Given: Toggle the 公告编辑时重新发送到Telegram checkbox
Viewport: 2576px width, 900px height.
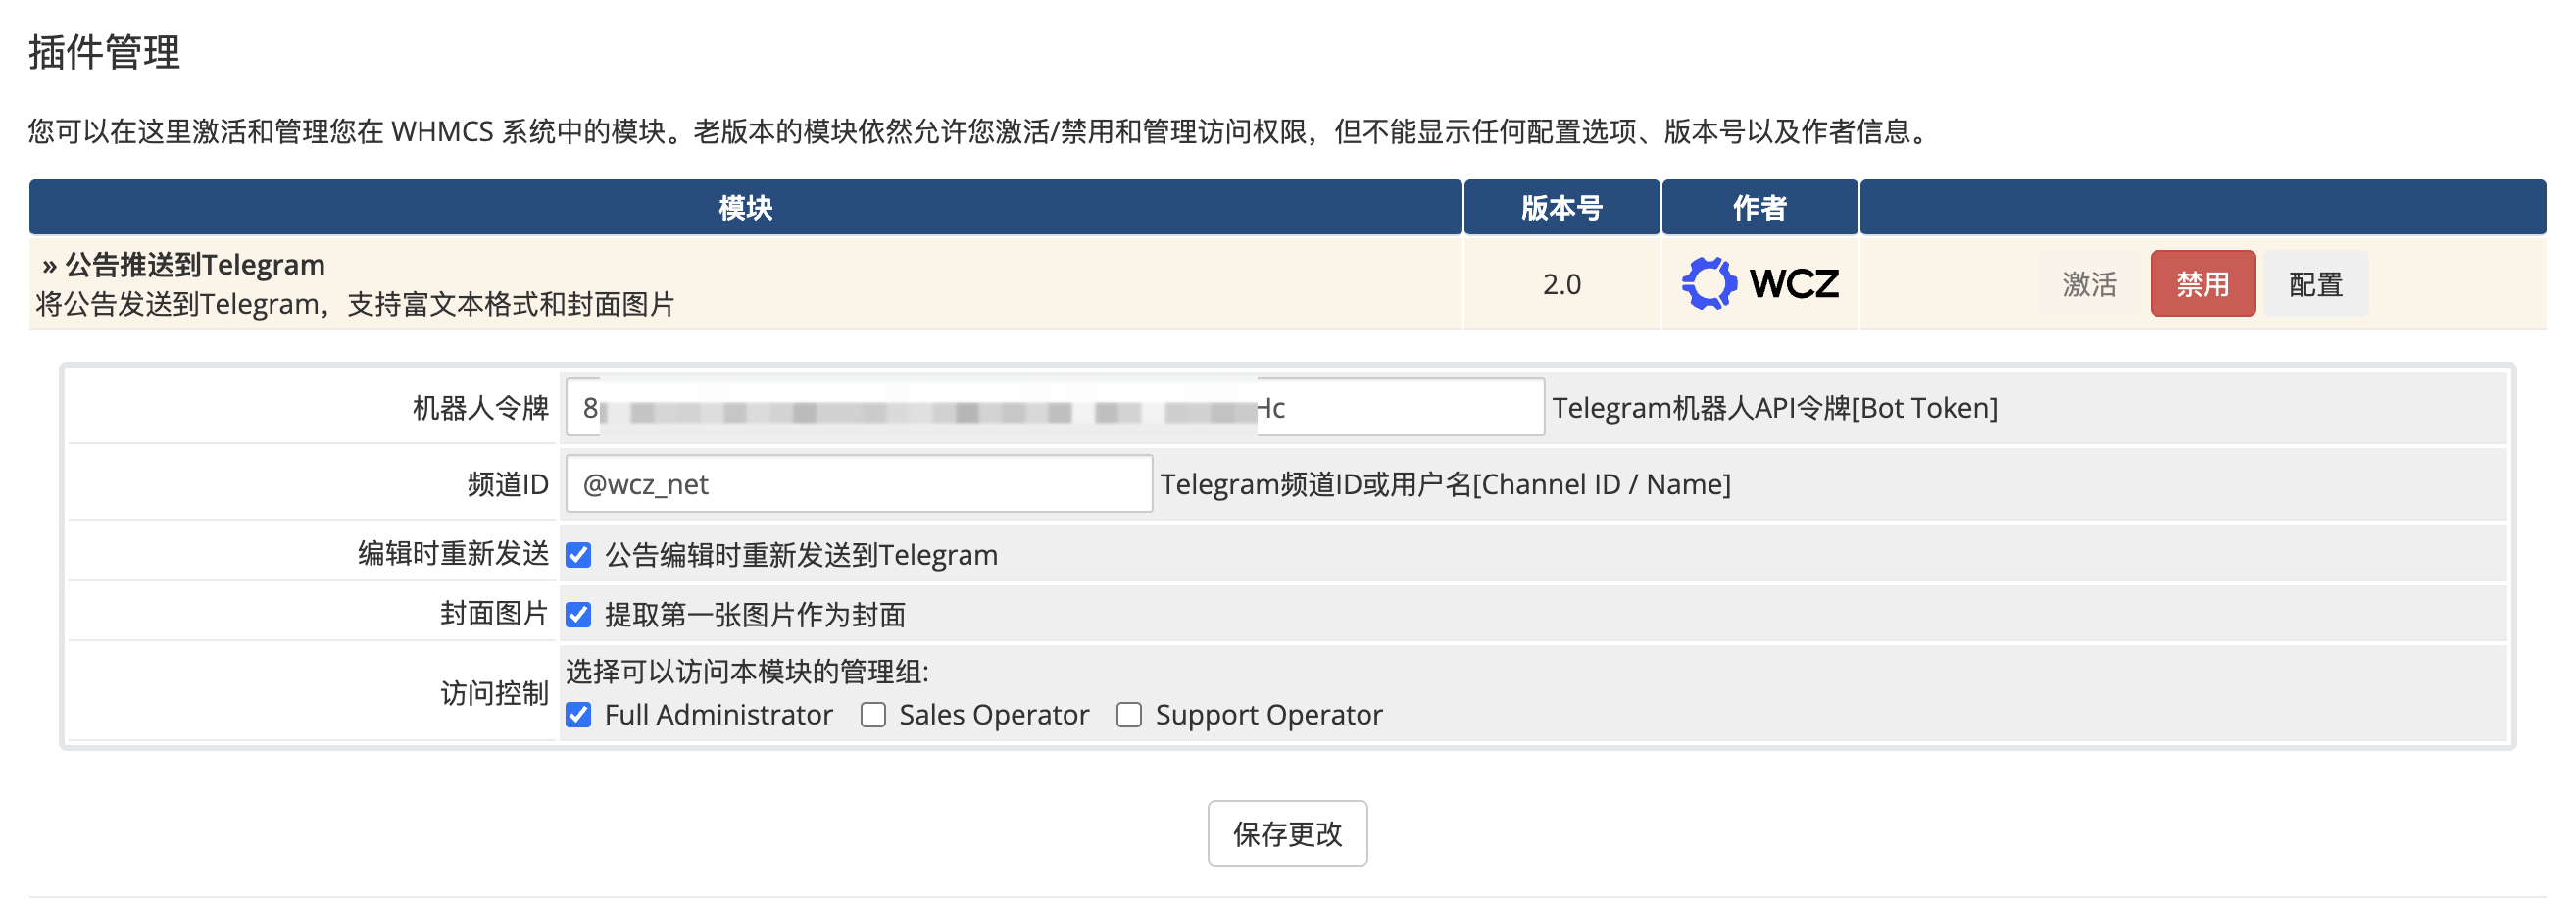Looking at the screenshot, I should [579, 555].
